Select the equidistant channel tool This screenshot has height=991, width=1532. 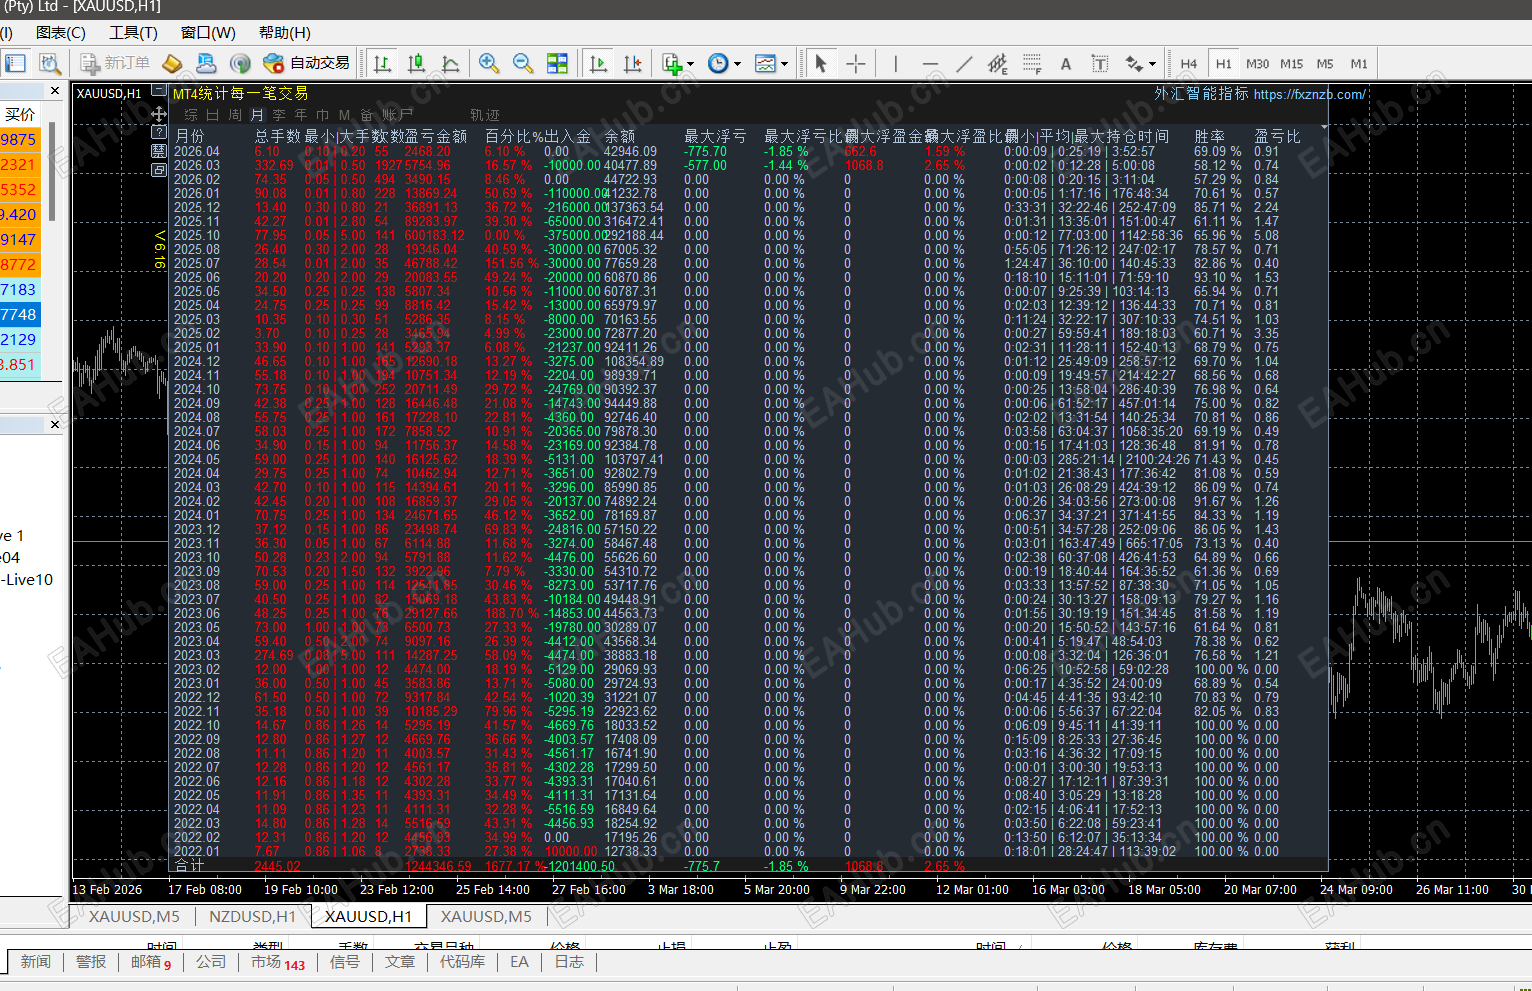[x=998, y=63]
